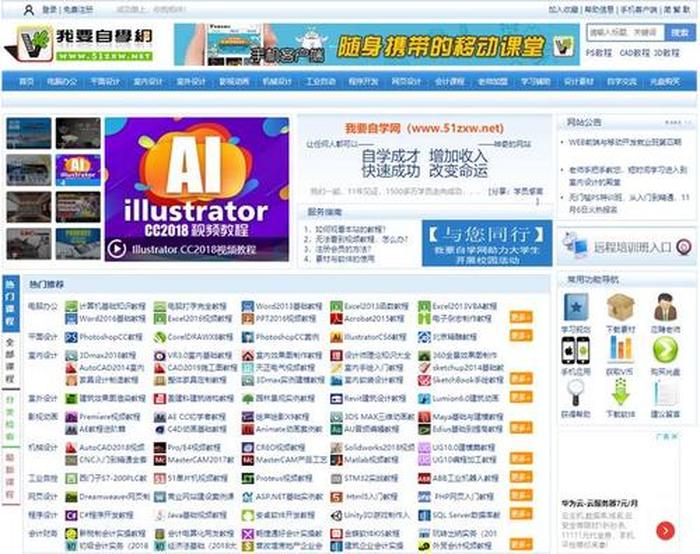Open the 与您同行 campus activity banner

point(487,243)
